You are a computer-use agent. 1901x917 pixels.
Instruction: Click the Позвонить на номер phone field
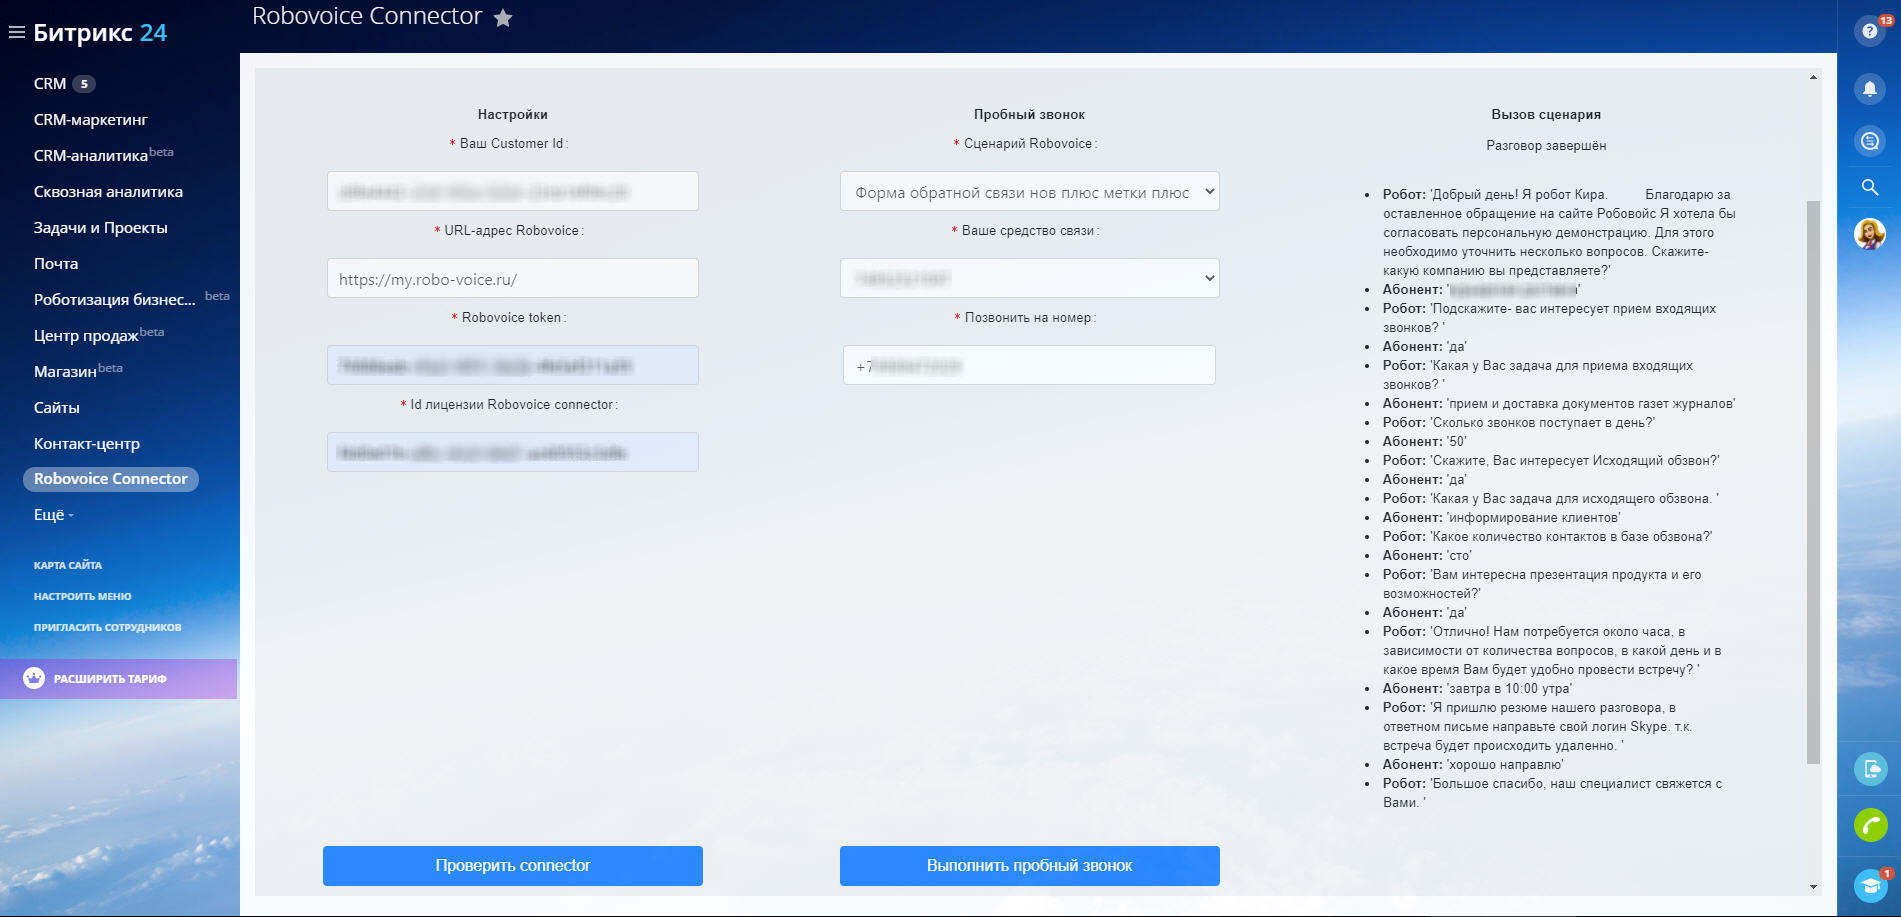coord(1029,366)
